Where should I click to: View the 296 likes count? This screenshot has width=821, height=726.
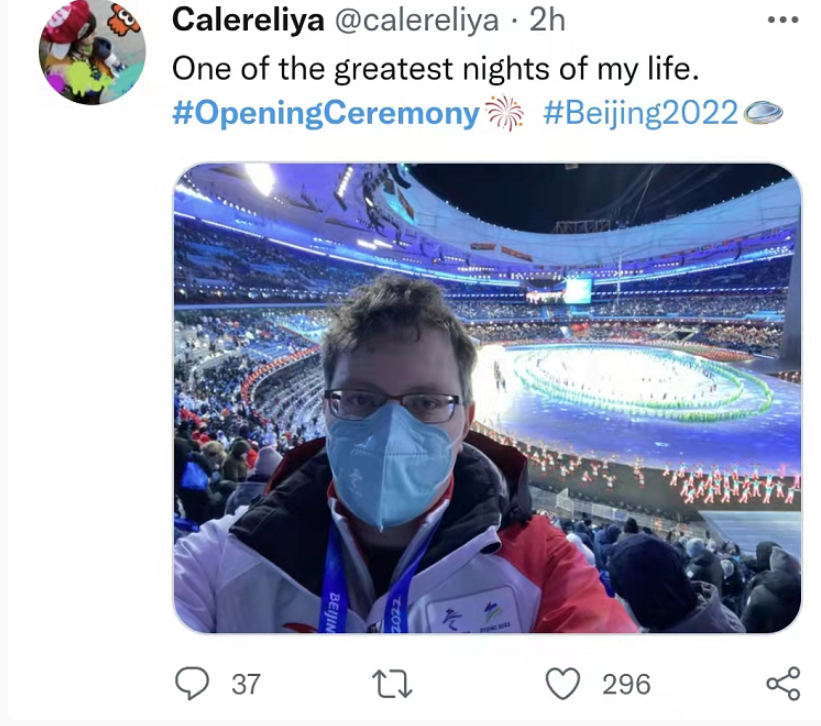point(626,684)
